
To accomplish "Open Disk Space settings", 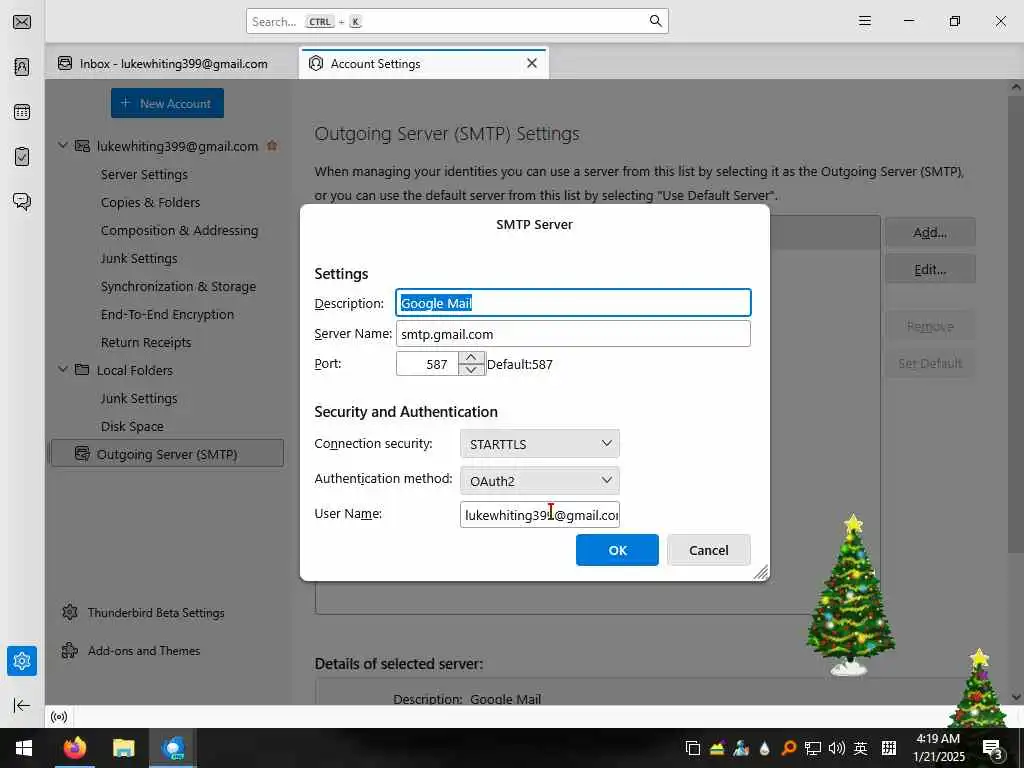I will click(x=132, y=426).
